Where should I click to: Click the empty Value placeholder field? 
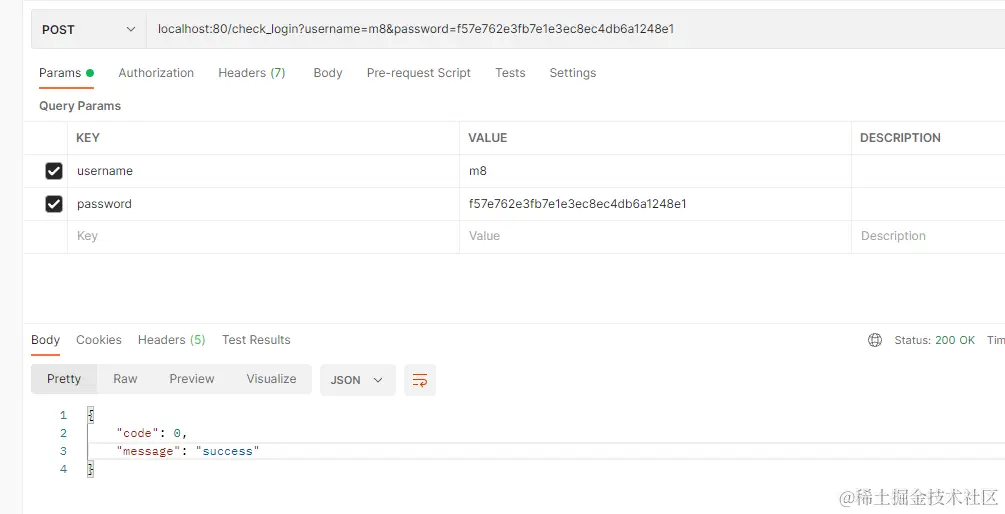[655, 236]
